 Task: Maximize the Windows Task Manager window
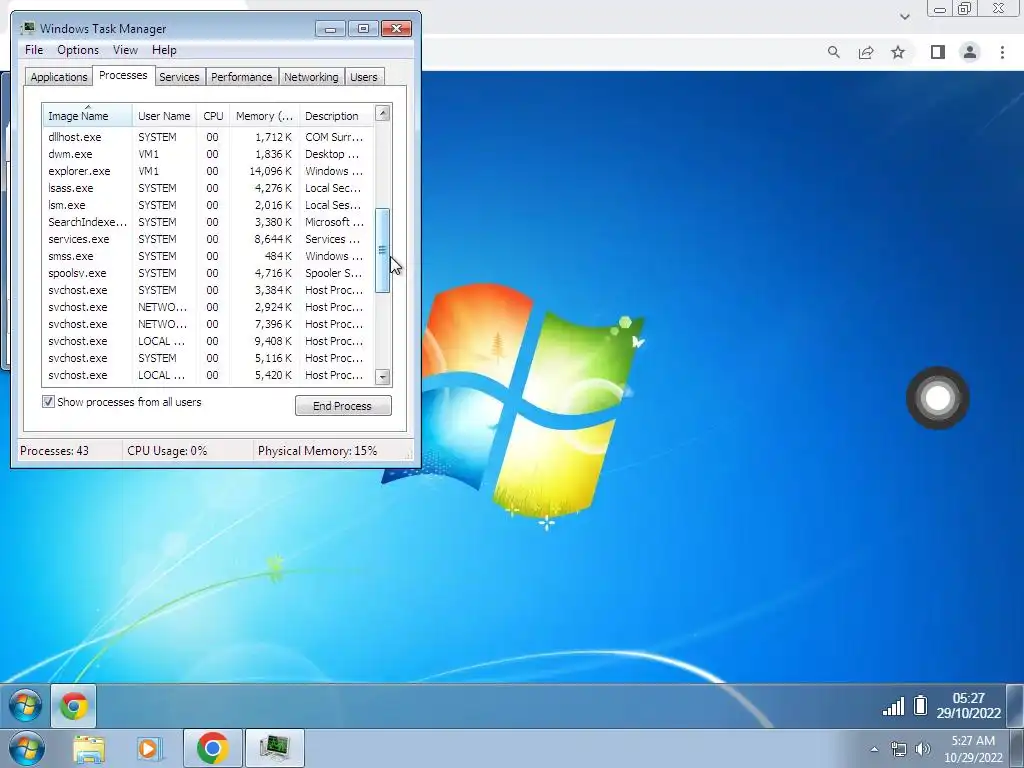click(x=363, y=29)
